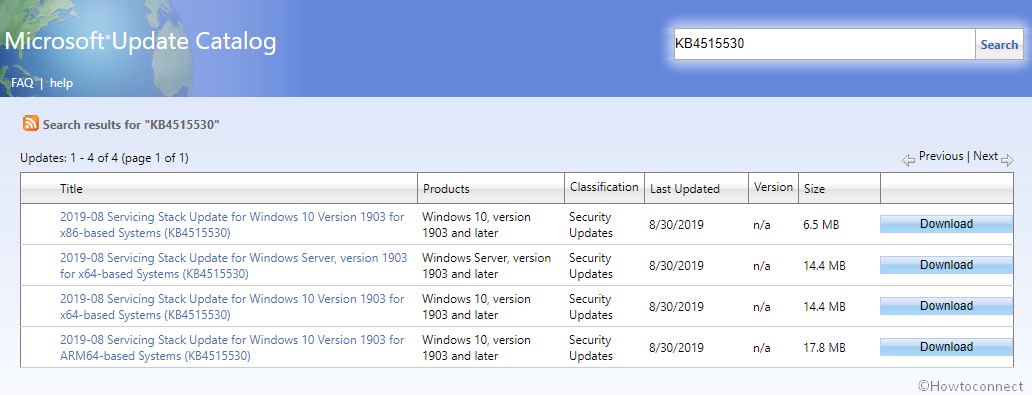Download the 6.5 MB x86 update
The width and height of the screenshot is (1032, 395).
tap(946, 224)
